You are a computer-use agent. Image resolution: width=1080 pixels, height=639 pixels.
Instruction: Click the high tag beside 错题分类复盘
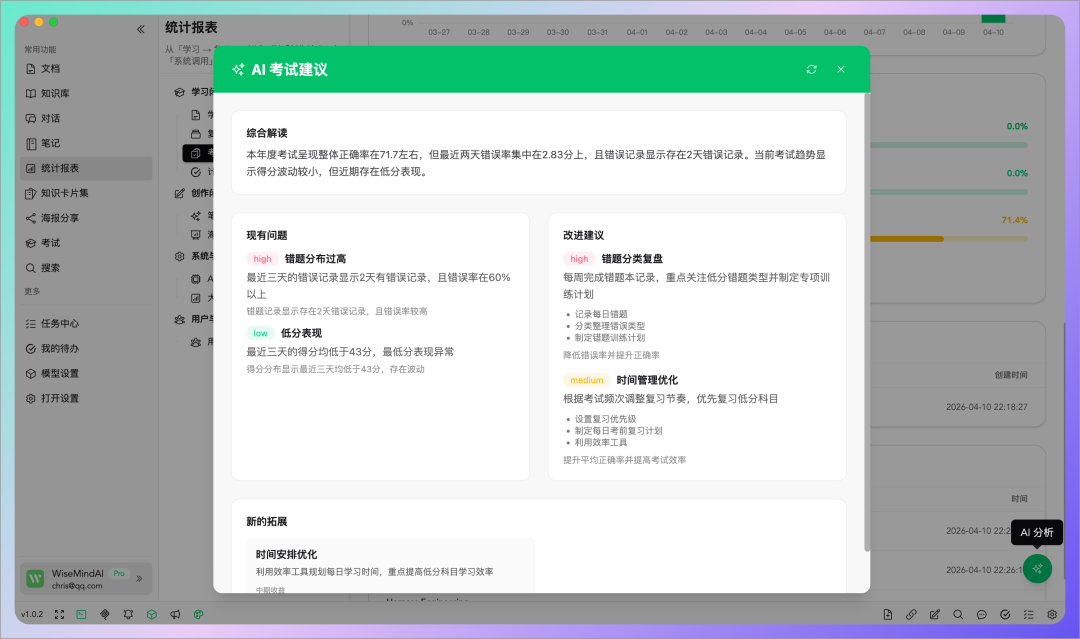coord(579,259)
